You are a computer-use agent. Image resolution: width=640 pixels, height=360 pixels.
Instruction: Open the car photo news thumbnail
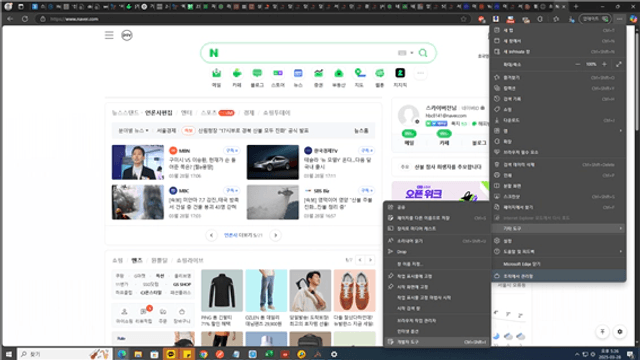click(x=273, y=162)
